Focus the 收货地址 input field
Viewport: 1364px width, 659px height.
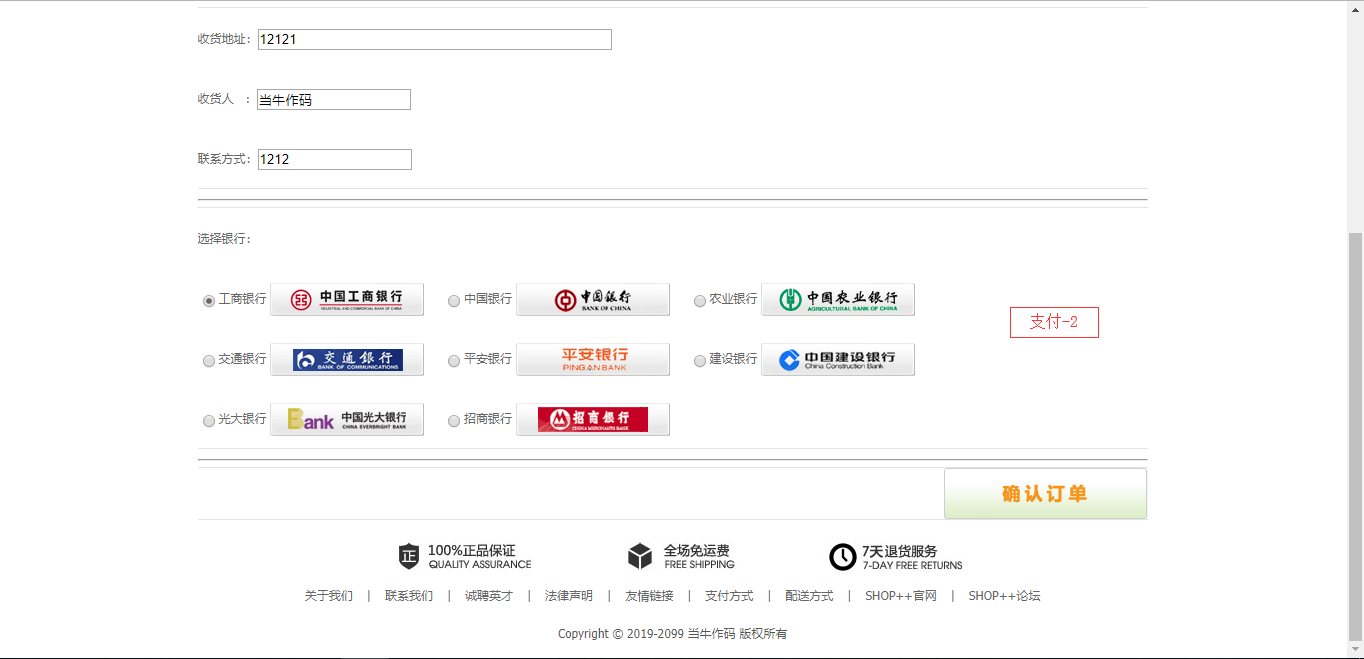tap(435, 40)
